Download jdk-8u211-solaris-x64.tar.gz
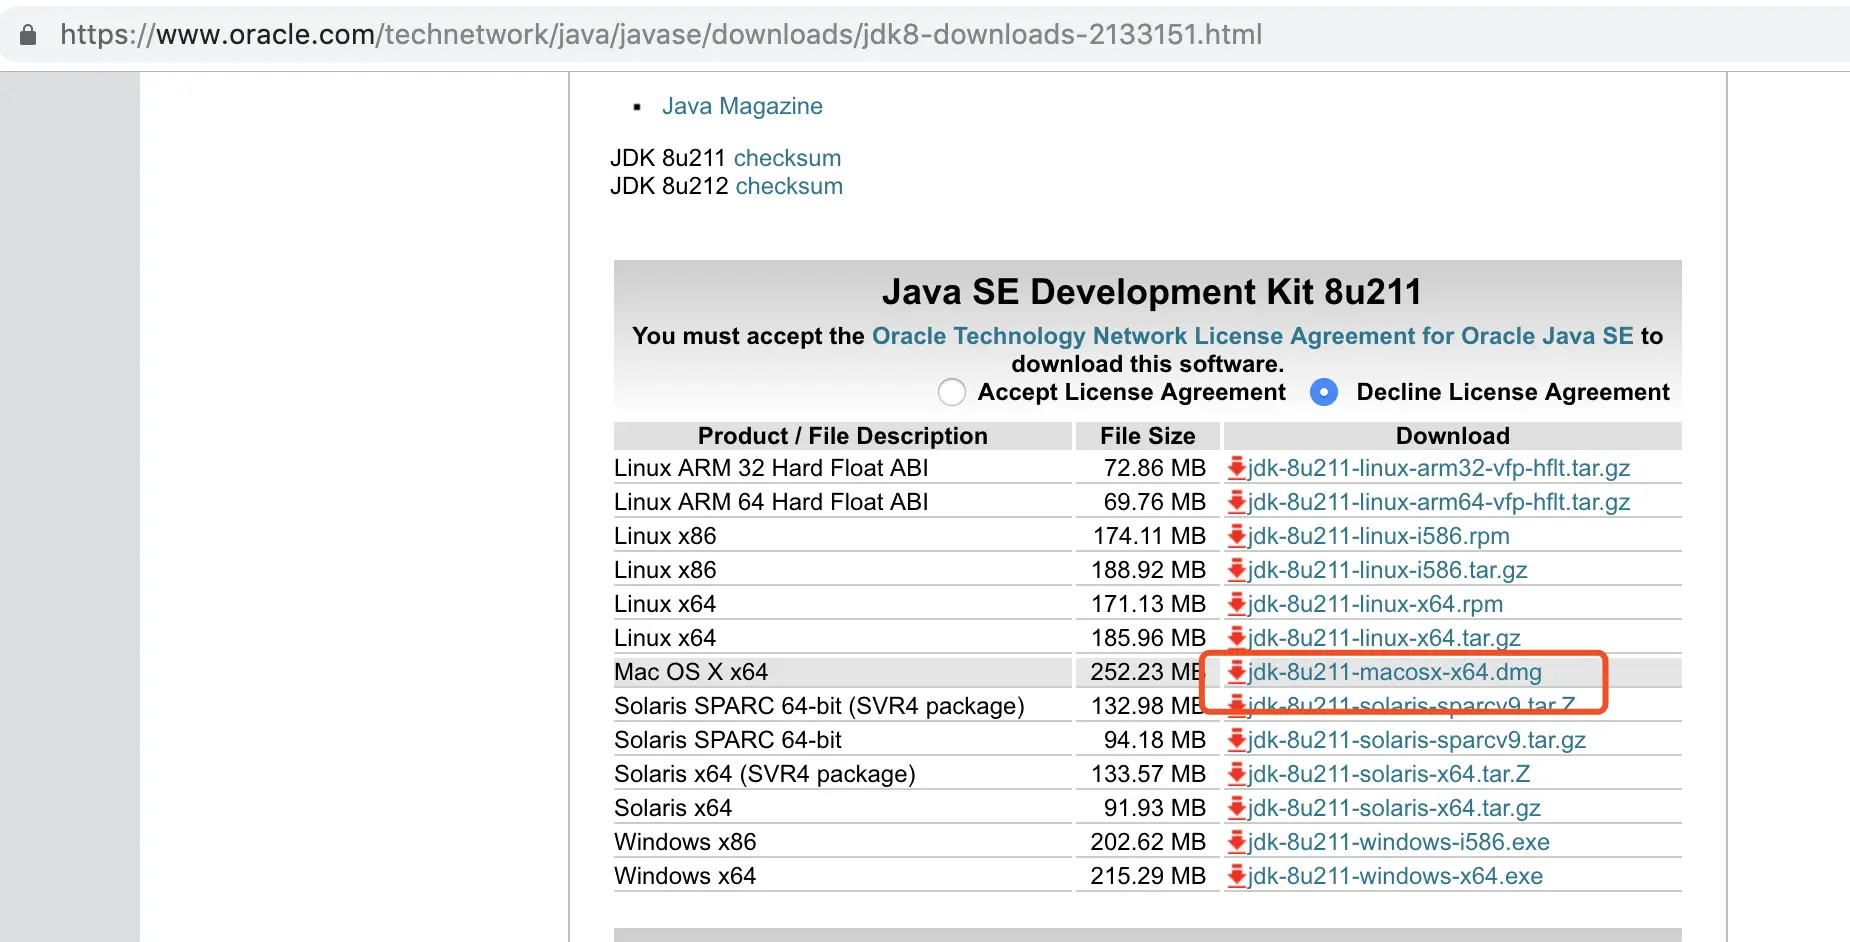This screenshot has height=942, width=1850. (x=1394, y=808)
